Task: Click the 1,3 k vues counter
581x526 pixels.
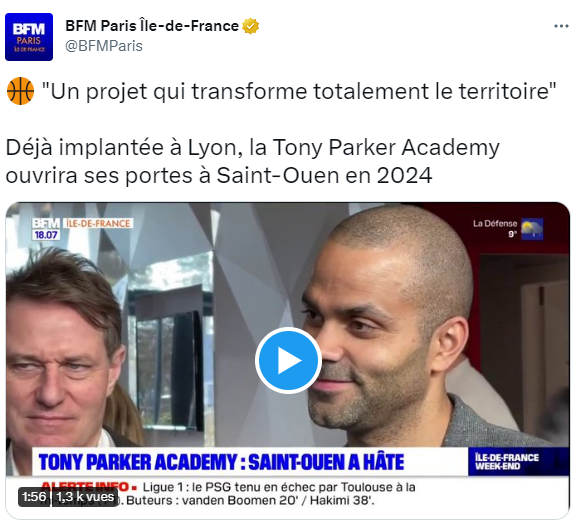Action: coord(85,497)
